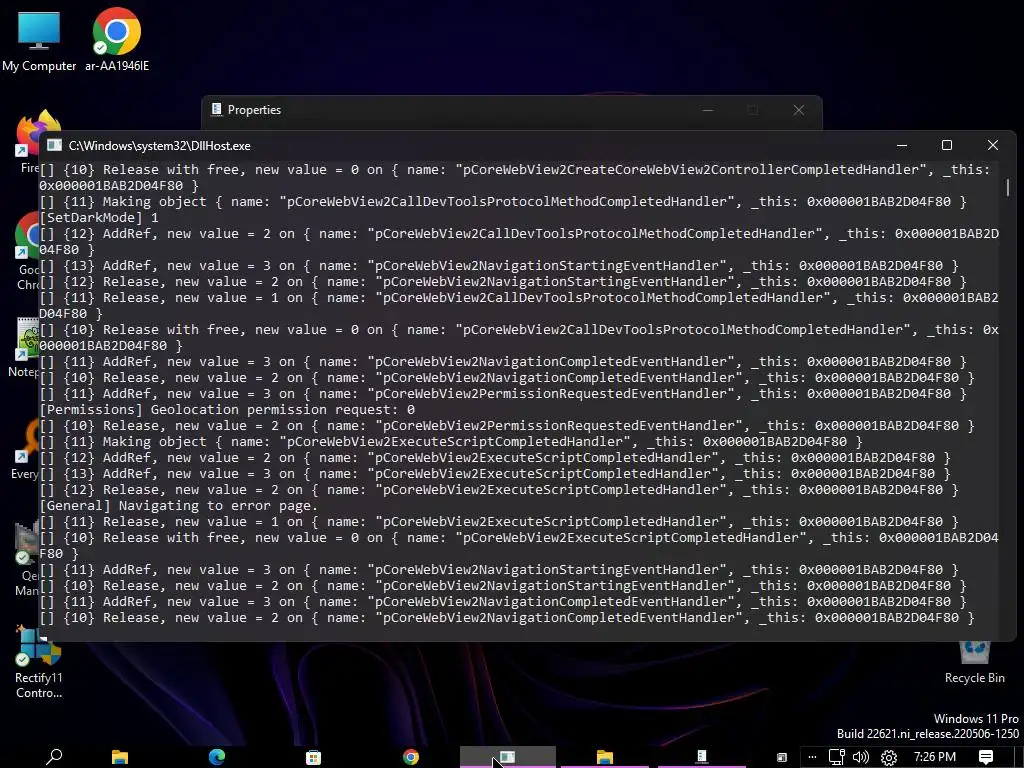Show hidden tray icons overflow
Image resolution: width=1024 pixels, height=768 pixels.
click(812, 757)
